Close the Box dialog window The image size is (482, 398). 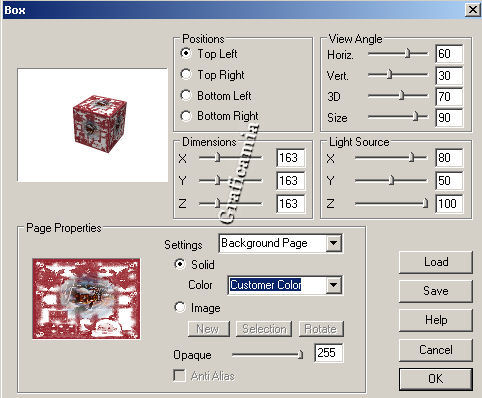pos(473,10)
